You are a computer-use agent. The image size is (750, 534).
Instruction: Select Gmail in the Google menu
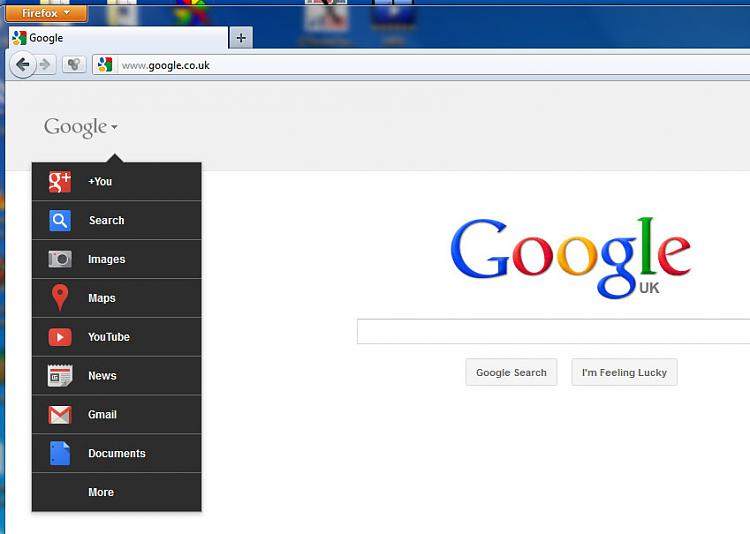tap(117, 414)
